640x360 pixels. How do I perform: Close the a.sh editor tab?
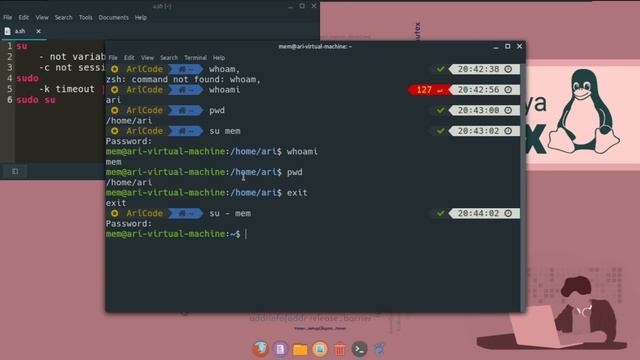click(38, 31)
